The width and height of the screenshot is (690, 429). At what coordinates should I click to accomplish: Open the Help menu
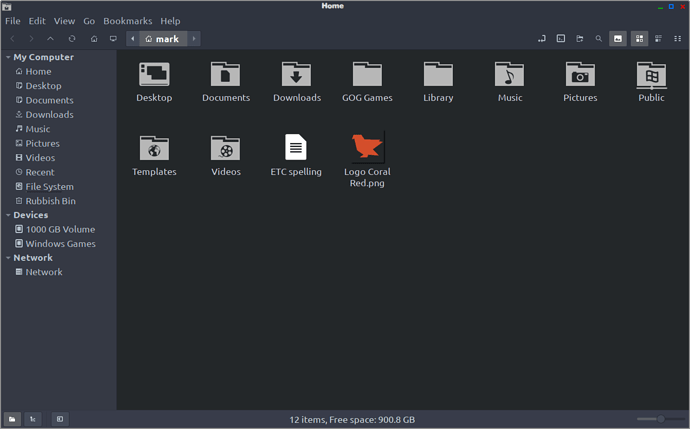170,21
